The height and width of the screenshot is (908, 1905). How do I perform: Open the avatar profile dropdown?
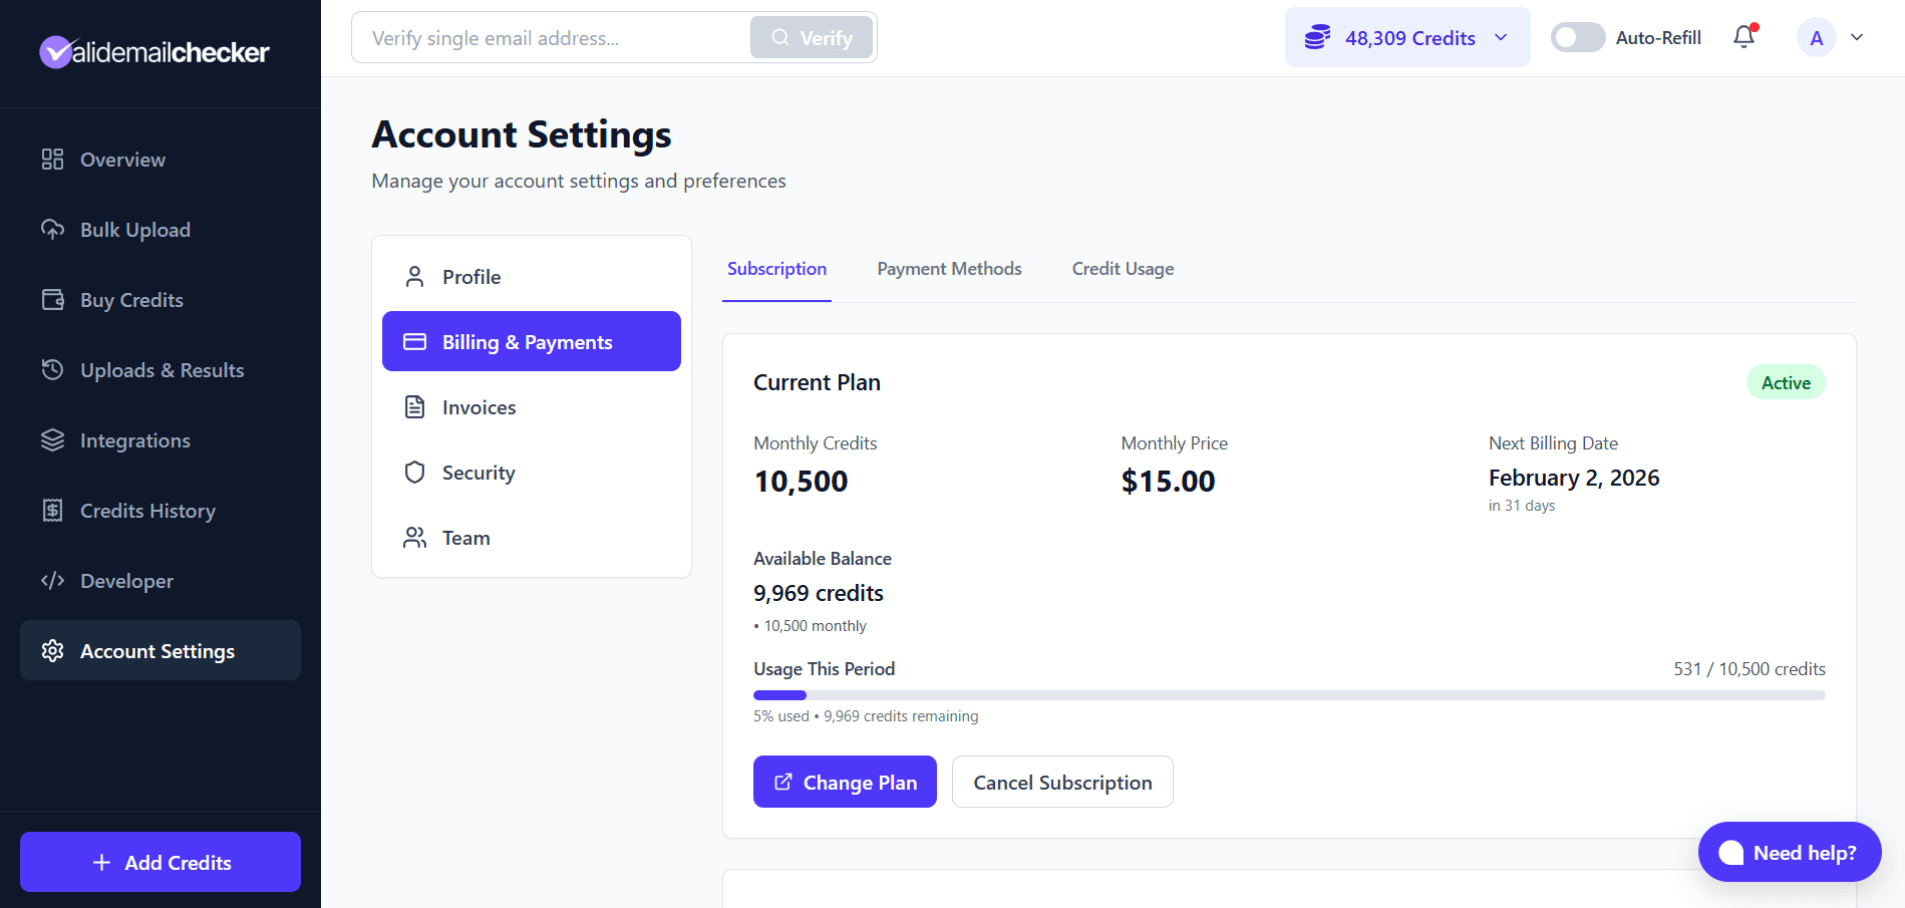coord(1815,37)
